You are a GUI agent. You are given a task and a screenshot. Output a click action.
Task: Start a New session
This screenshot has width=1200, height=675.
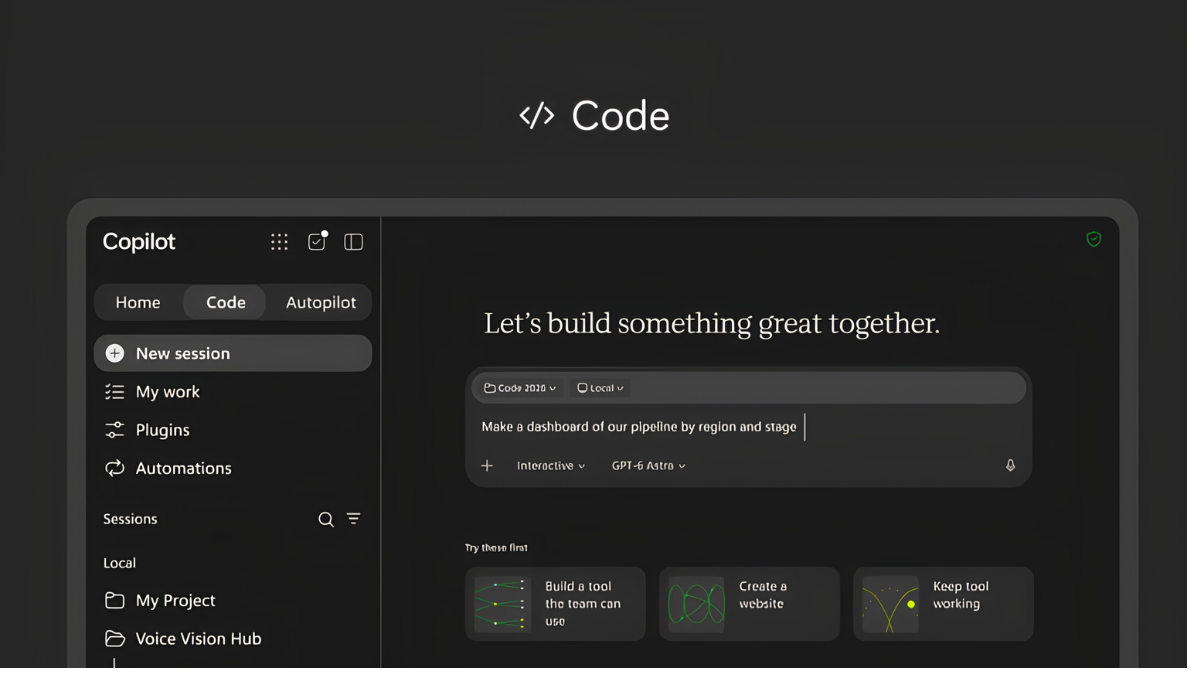coord(233,353)
